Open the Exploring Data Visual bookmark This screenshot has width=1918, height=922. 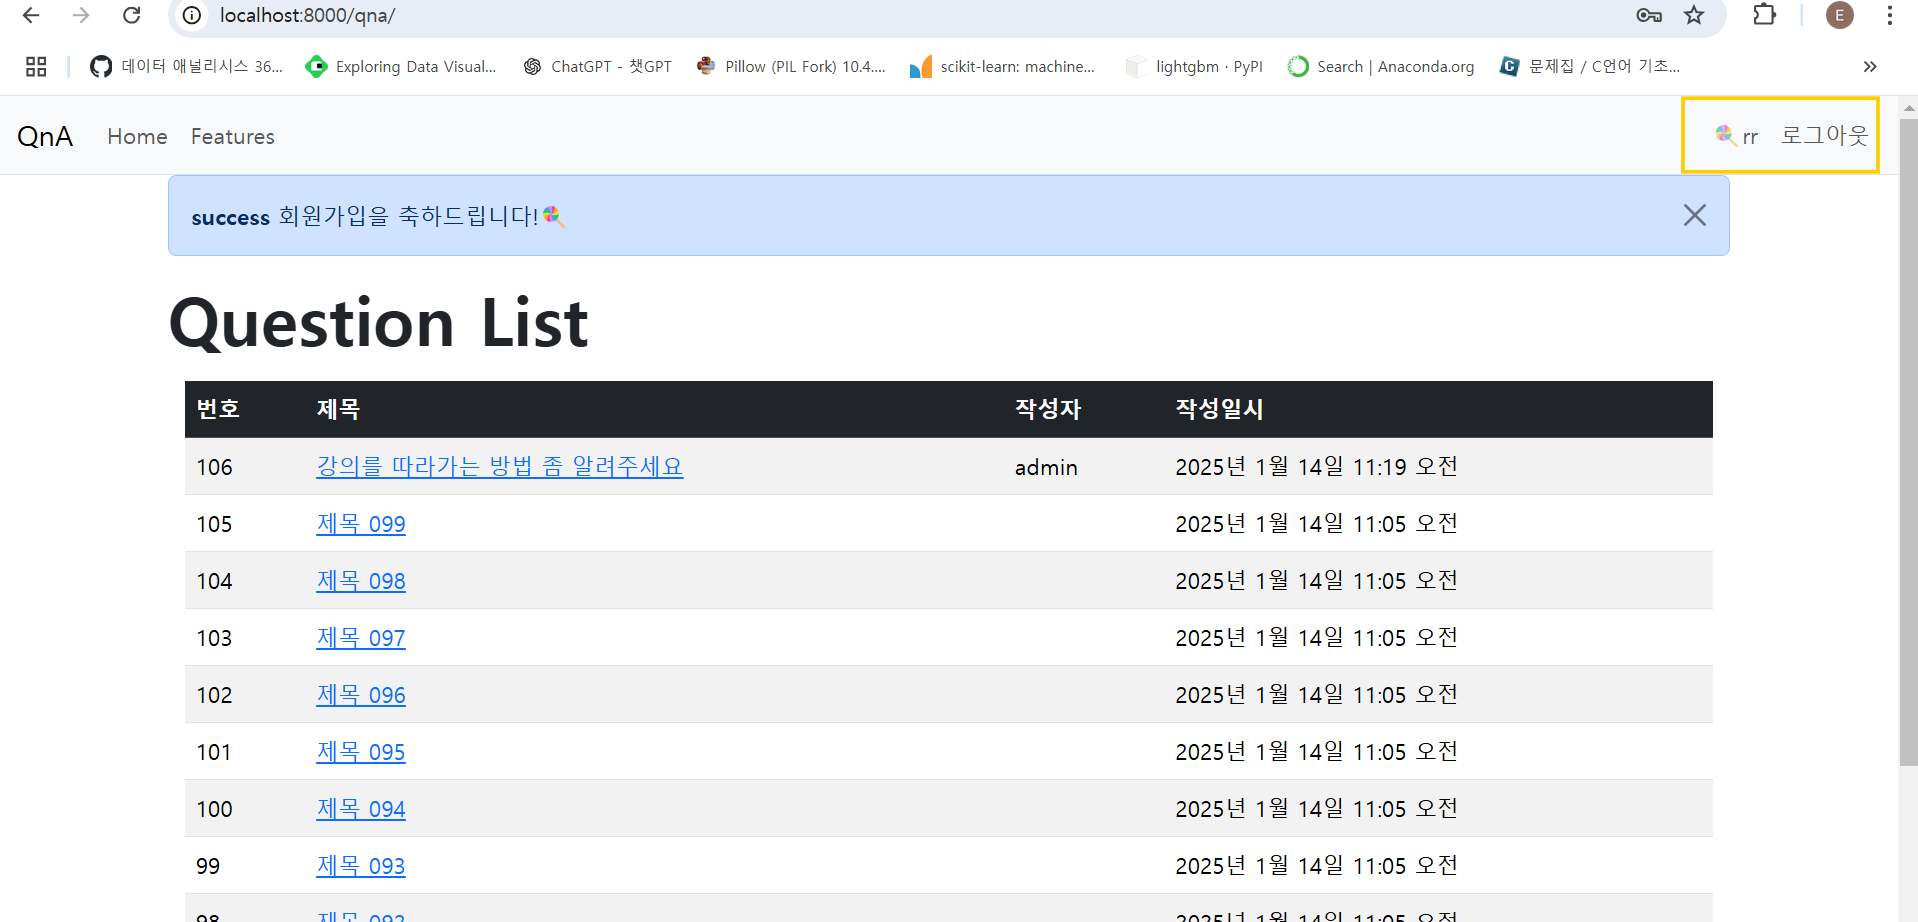click(401, 66)
